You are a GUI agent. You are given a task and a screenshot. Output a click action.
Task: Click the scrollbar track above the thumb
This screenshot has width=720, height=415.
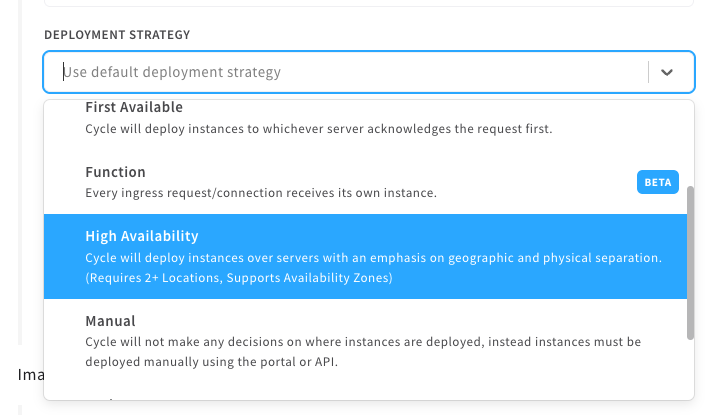pyautogui.click(x=689, y=140)
